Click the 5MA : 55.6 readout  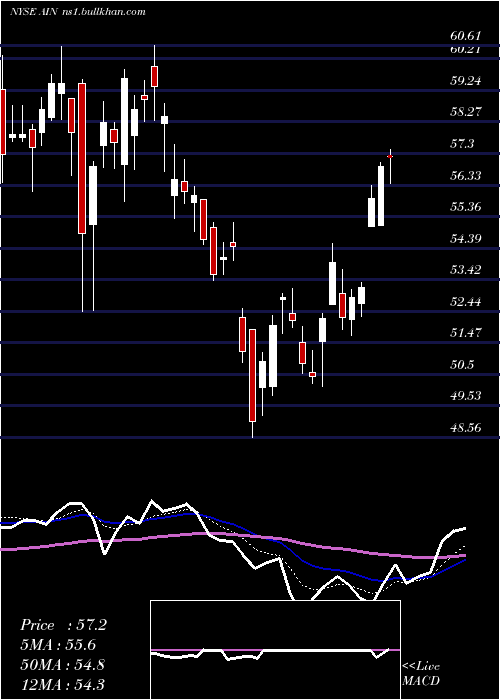[x=58, y=645]
